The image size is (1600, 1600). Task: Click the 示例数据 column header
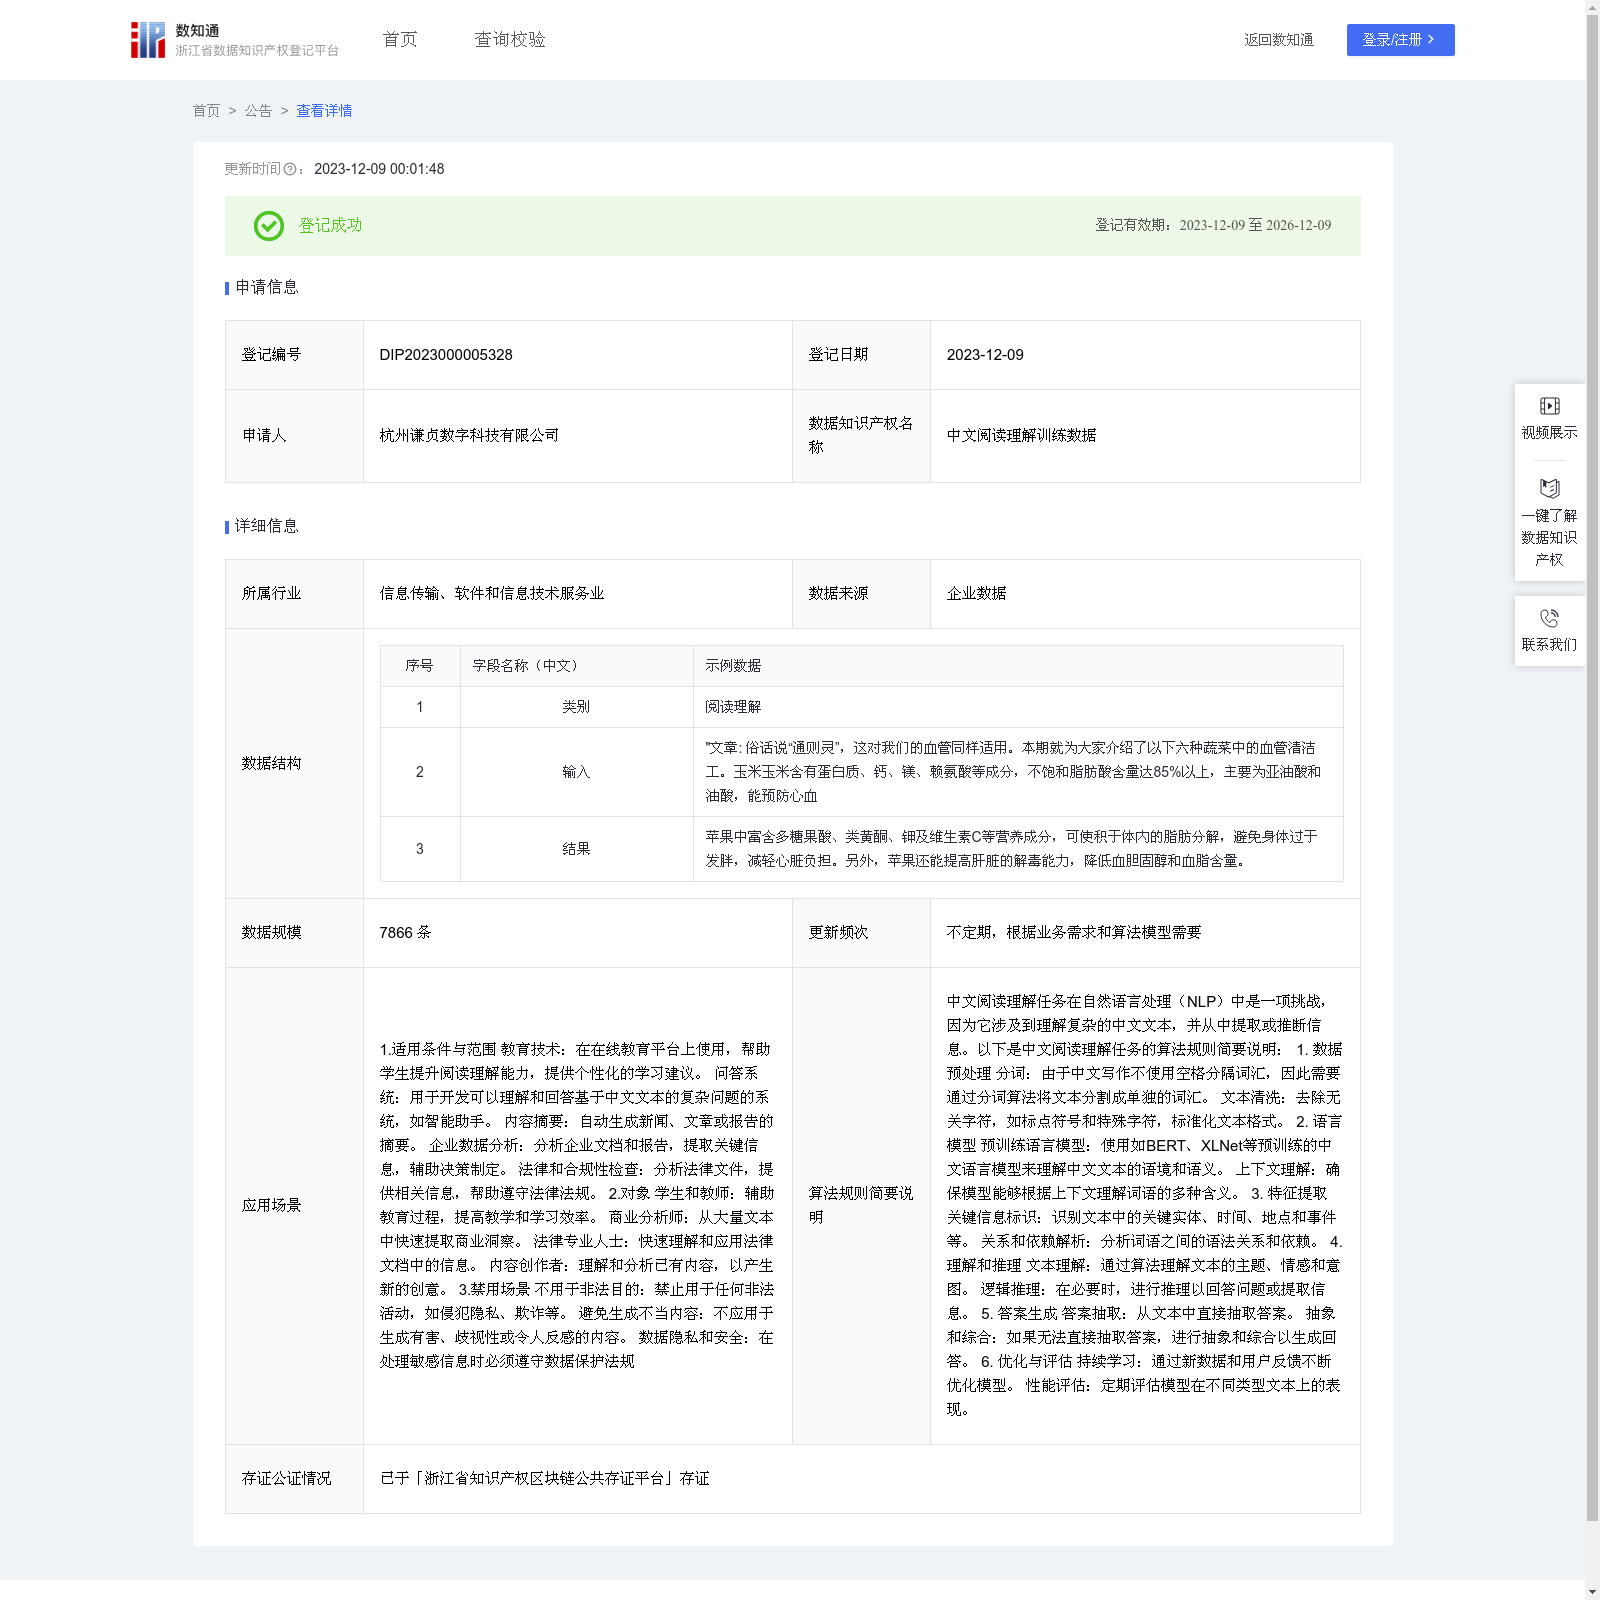(733, 666)
